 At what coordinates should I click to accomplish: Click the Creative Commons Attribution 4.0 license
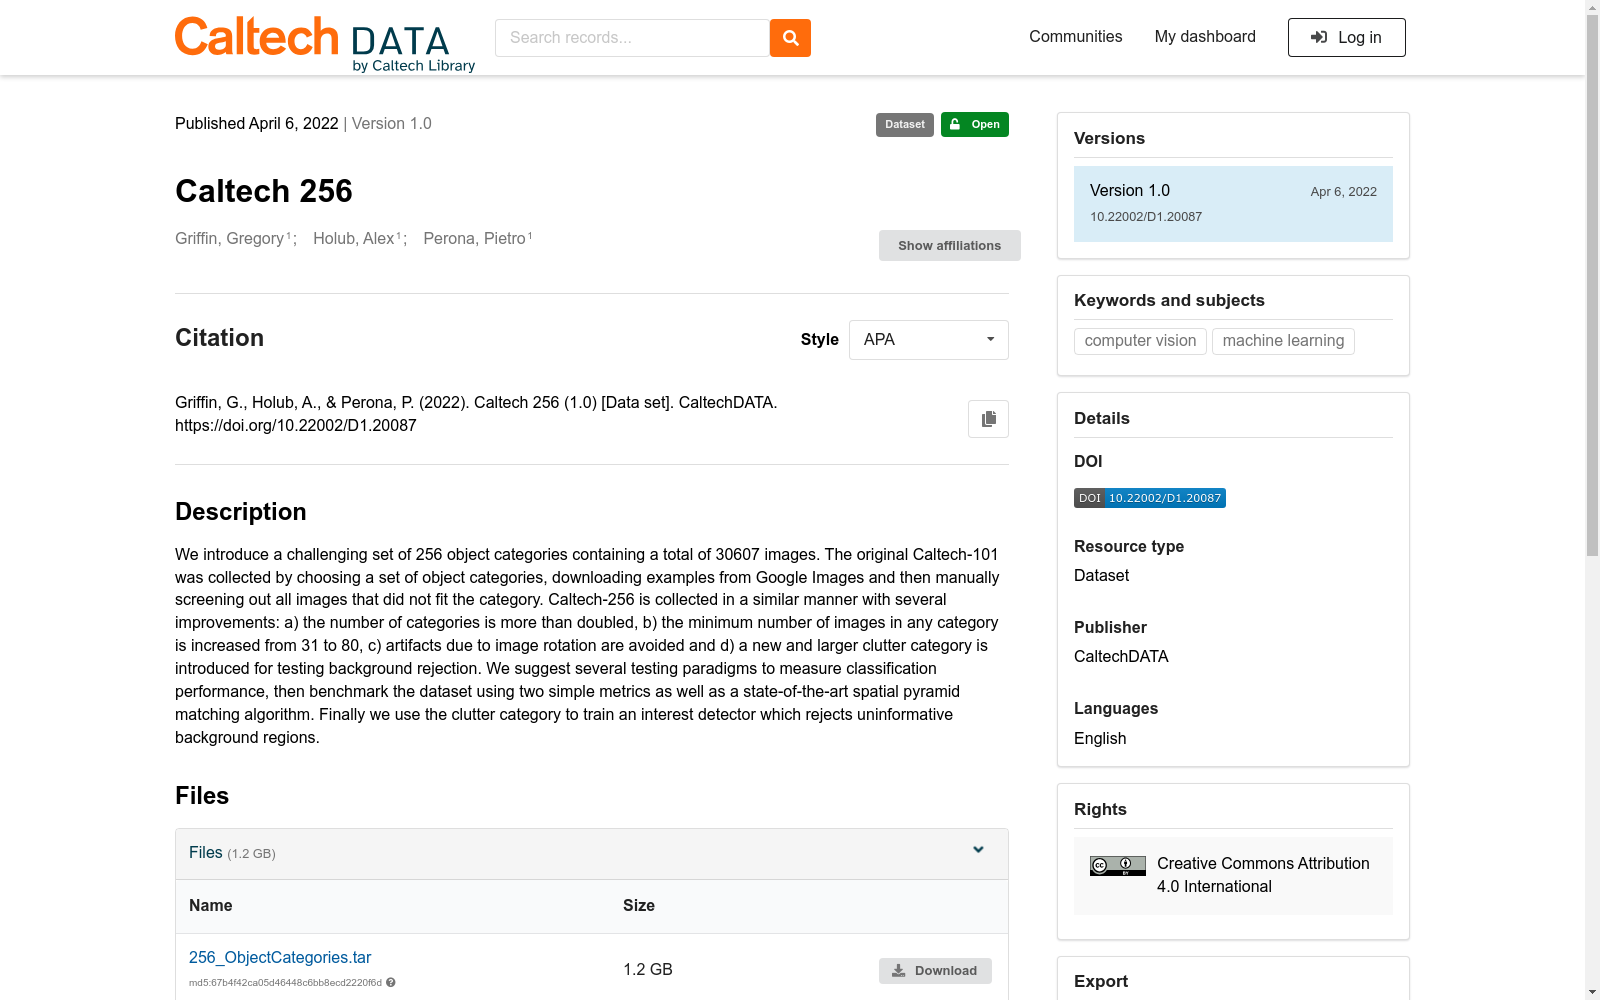pos(1263,875)
